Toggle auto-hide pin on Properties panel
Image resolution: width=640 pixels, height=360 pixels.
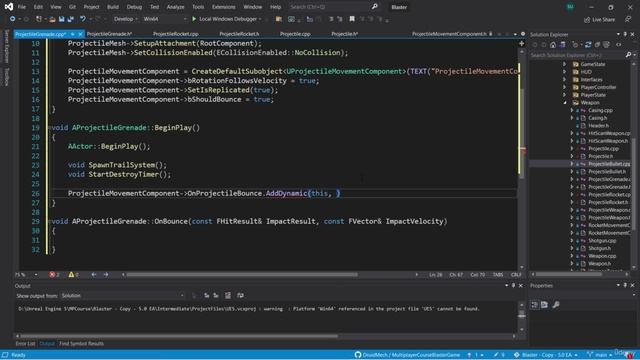[625, 285]
